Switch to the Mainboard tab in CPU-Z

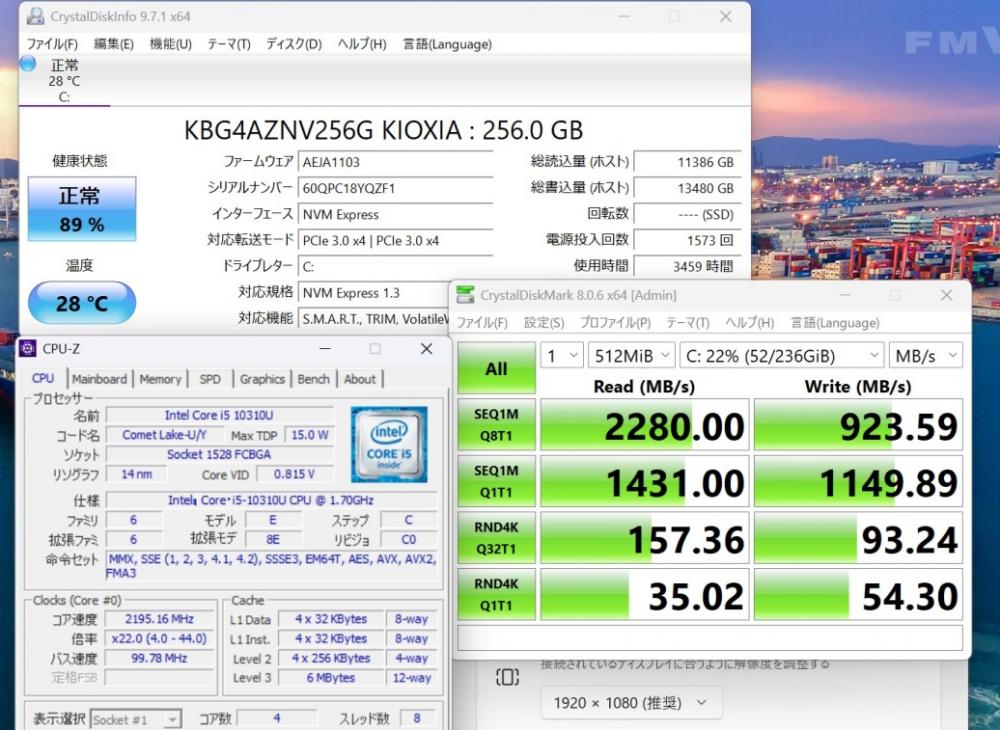pos(99,379)
